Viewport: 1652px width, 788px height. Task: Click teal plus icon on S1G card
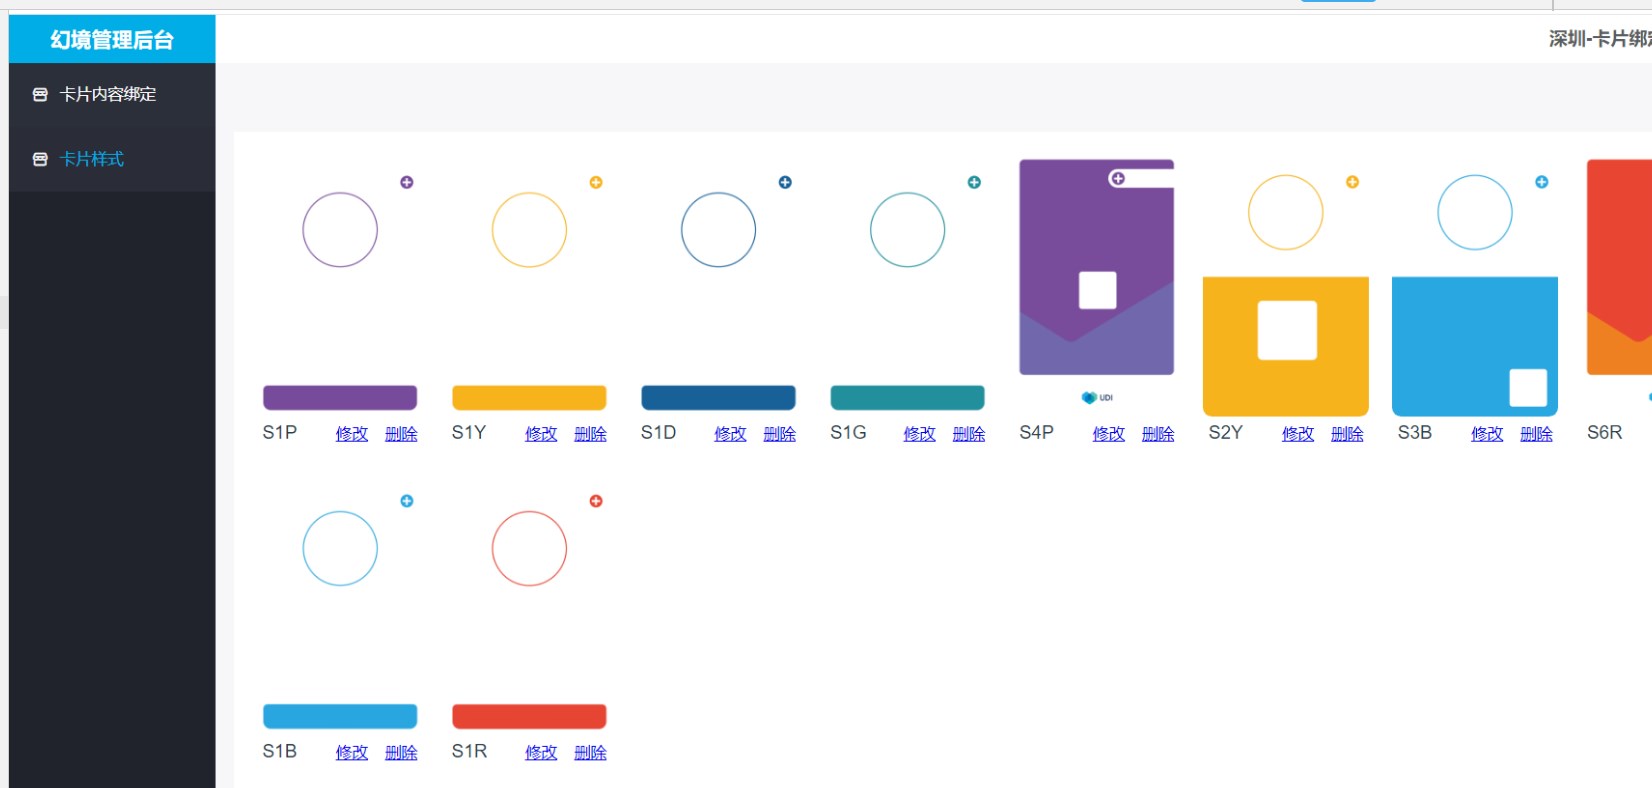(974, 182)
